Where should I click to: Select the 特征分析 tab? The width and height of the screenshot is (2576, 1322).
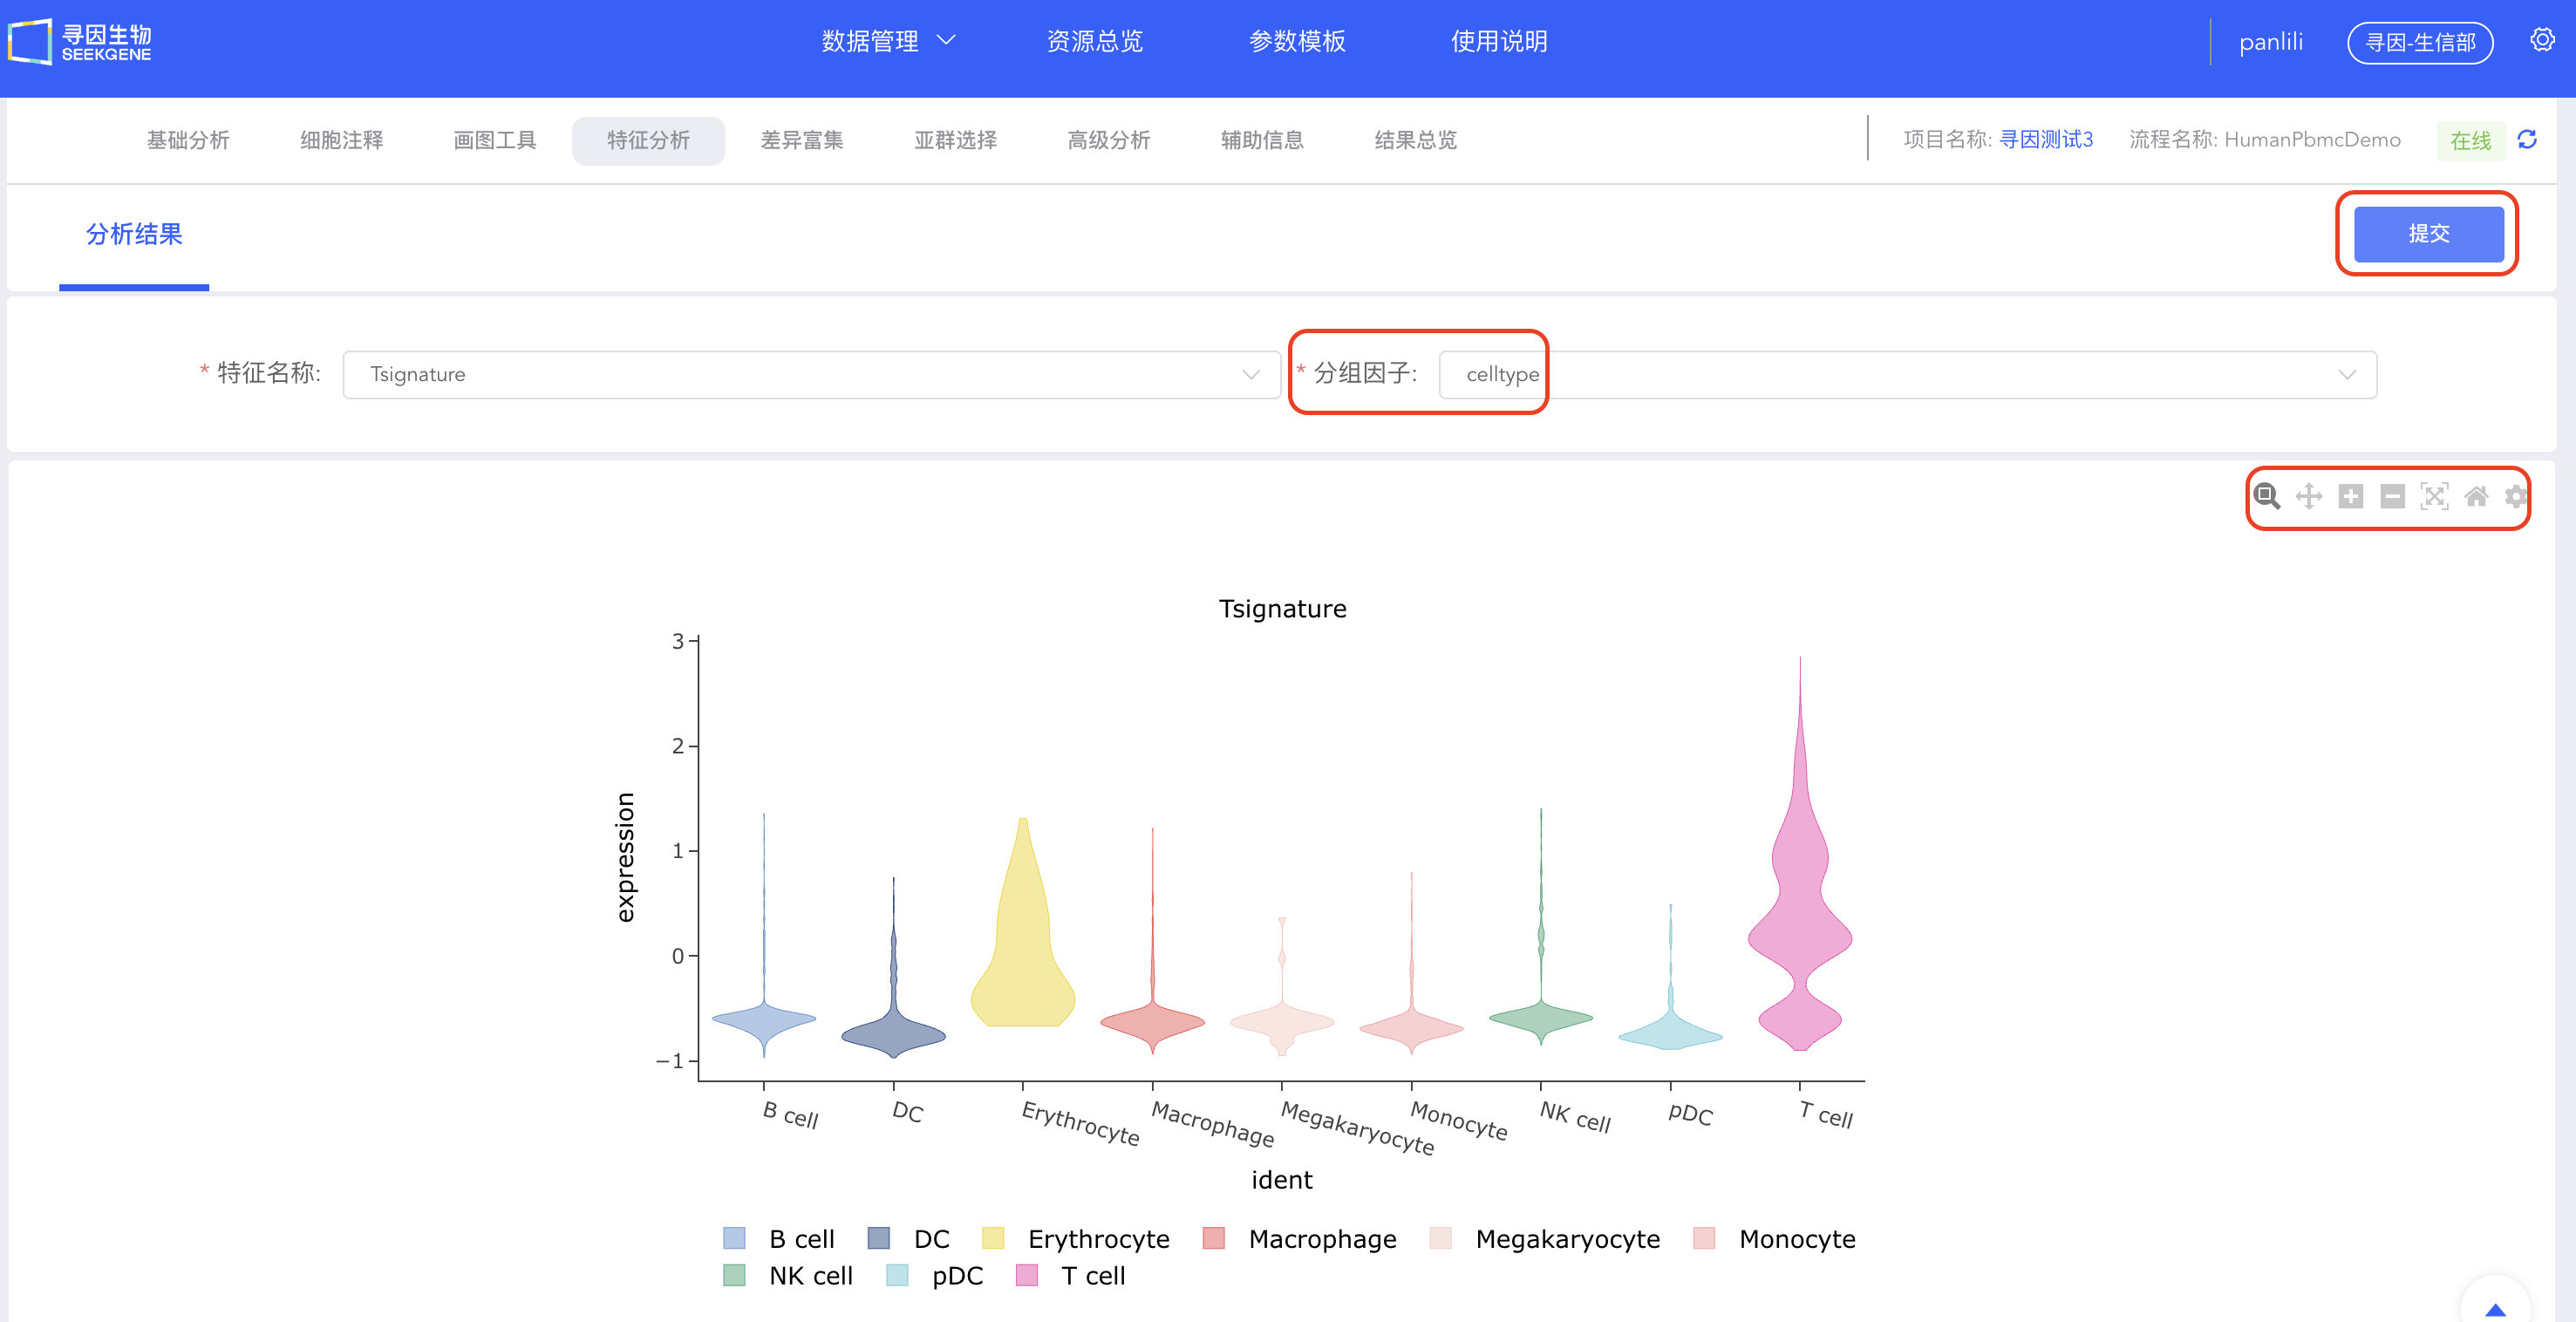pyautogui.click(x=648, y=140)
